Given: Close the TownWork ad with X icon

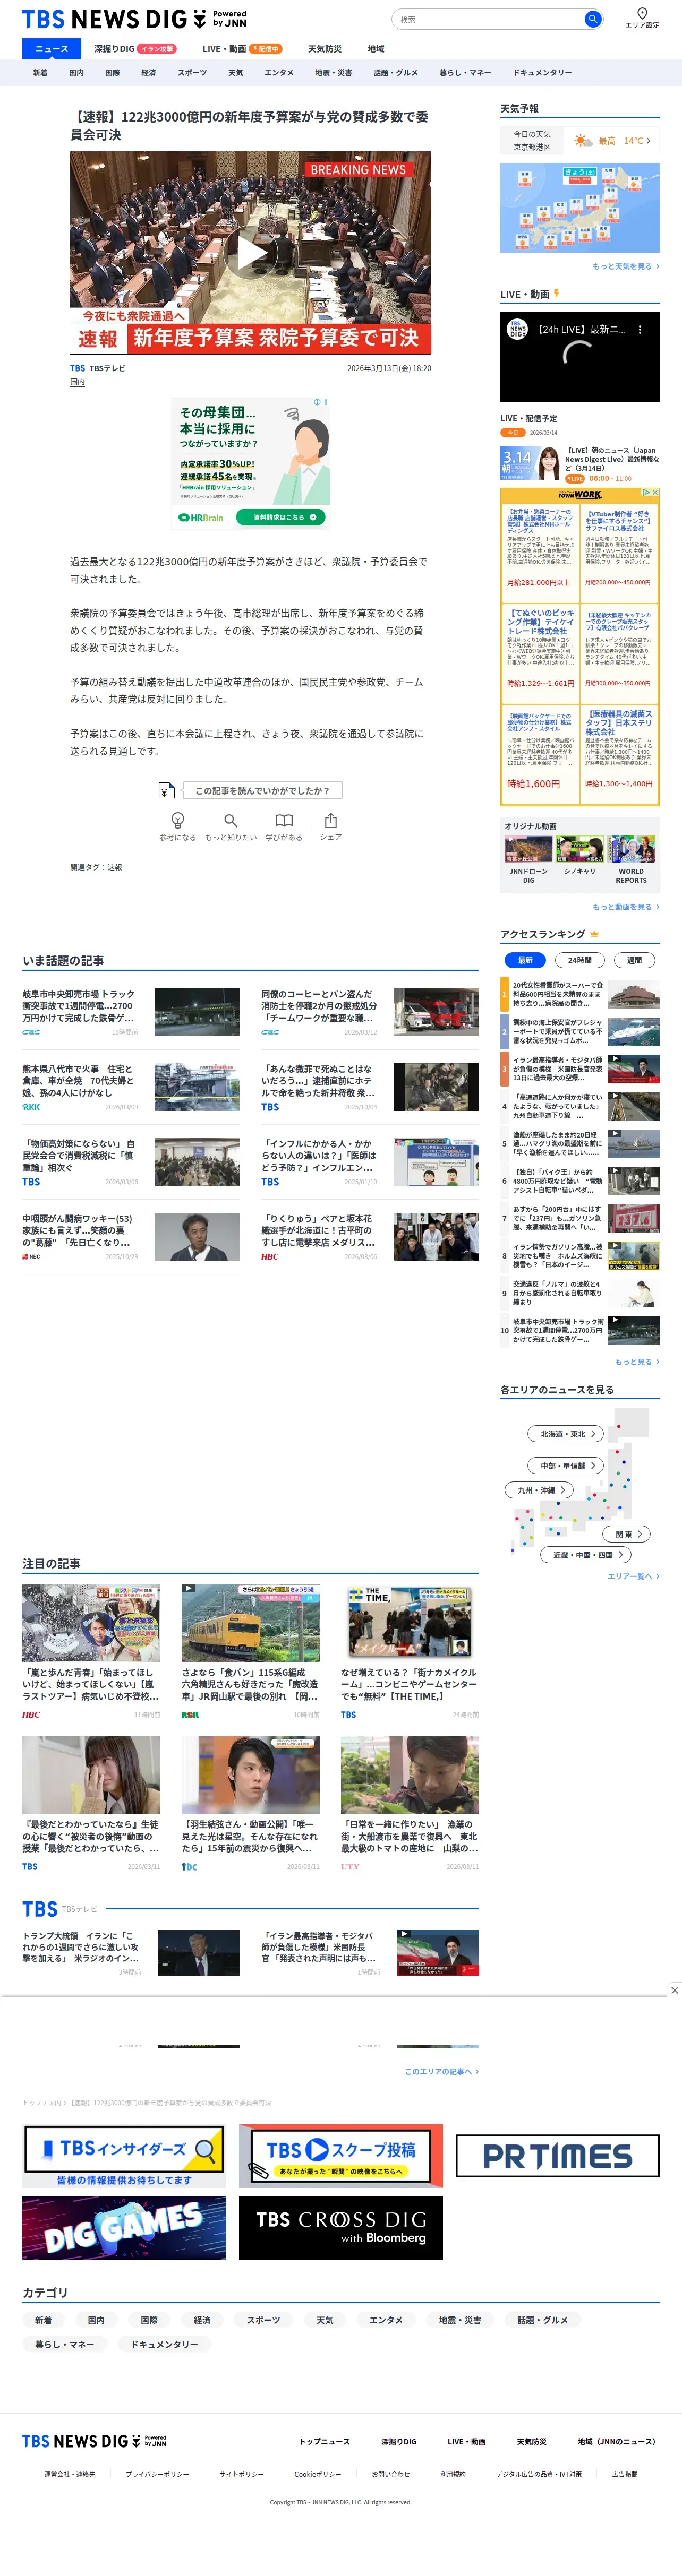Looking at the screenshot, I should (x=654, y=492).
